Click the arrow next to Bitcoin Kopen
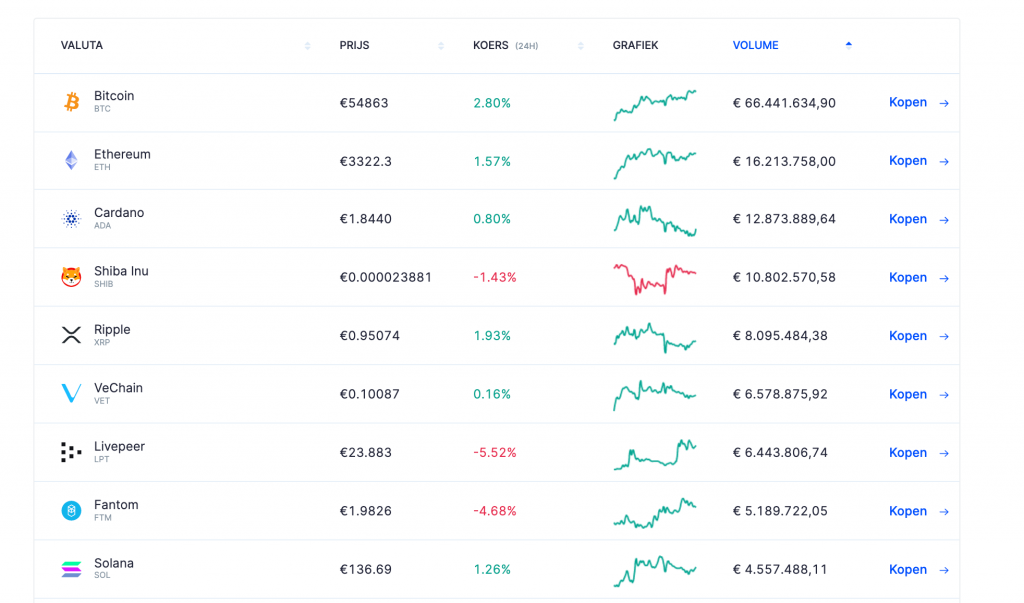The image size is (1024, 603). click(944, 103)
